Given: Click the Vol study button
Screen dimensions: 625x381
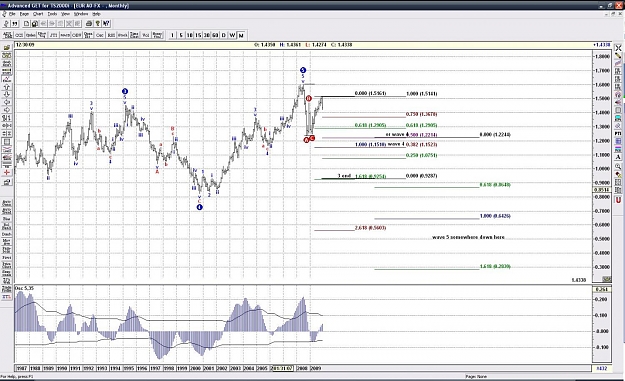Looking at the screenshot, I should [146, 35].
